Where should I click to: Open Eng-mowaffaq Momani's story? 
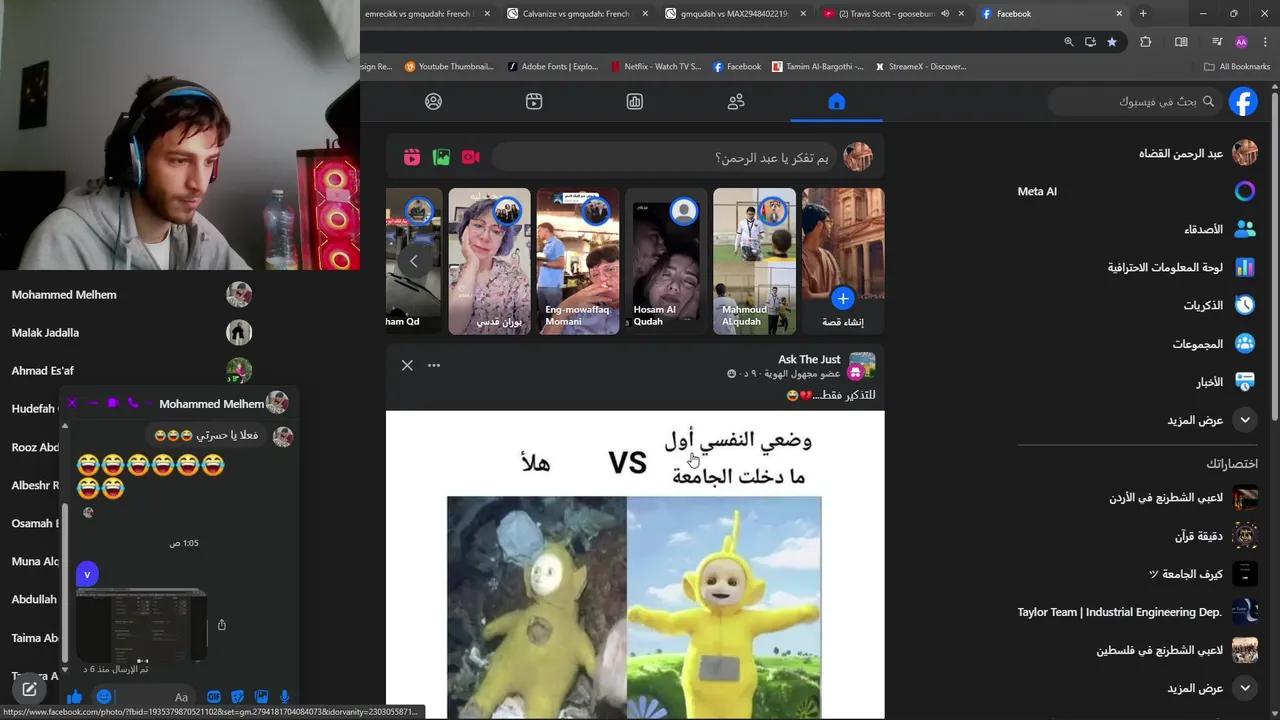pyautogui.click(x=578, y=261)
